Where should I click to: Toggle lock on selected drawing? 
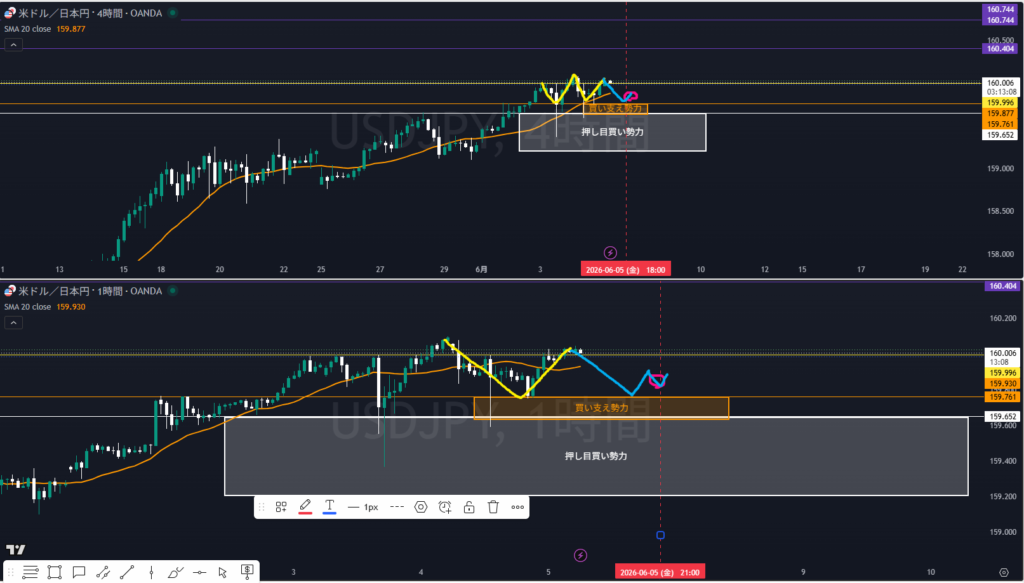point(469,507)
